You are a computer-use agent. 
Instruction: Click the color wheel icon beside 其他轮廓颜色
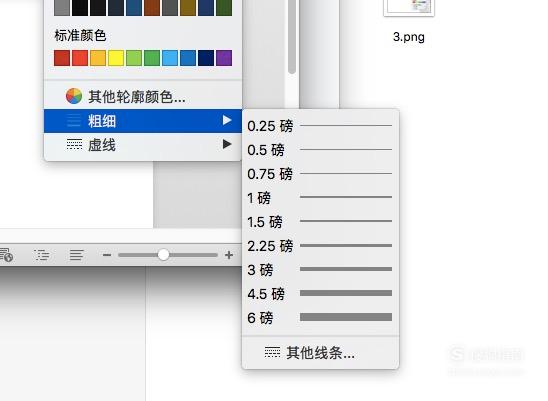click(x=74, y=96)
